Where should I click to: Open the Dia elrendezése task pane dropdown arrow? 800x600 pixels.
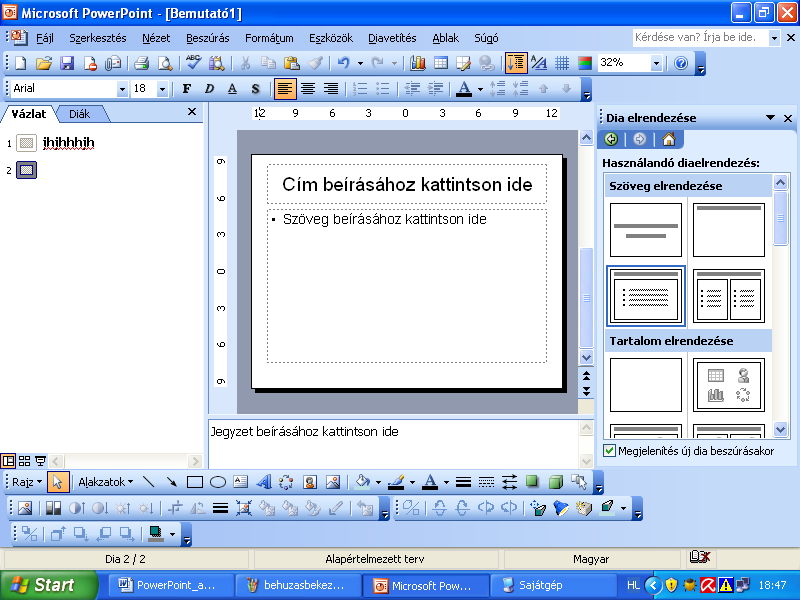770,118
